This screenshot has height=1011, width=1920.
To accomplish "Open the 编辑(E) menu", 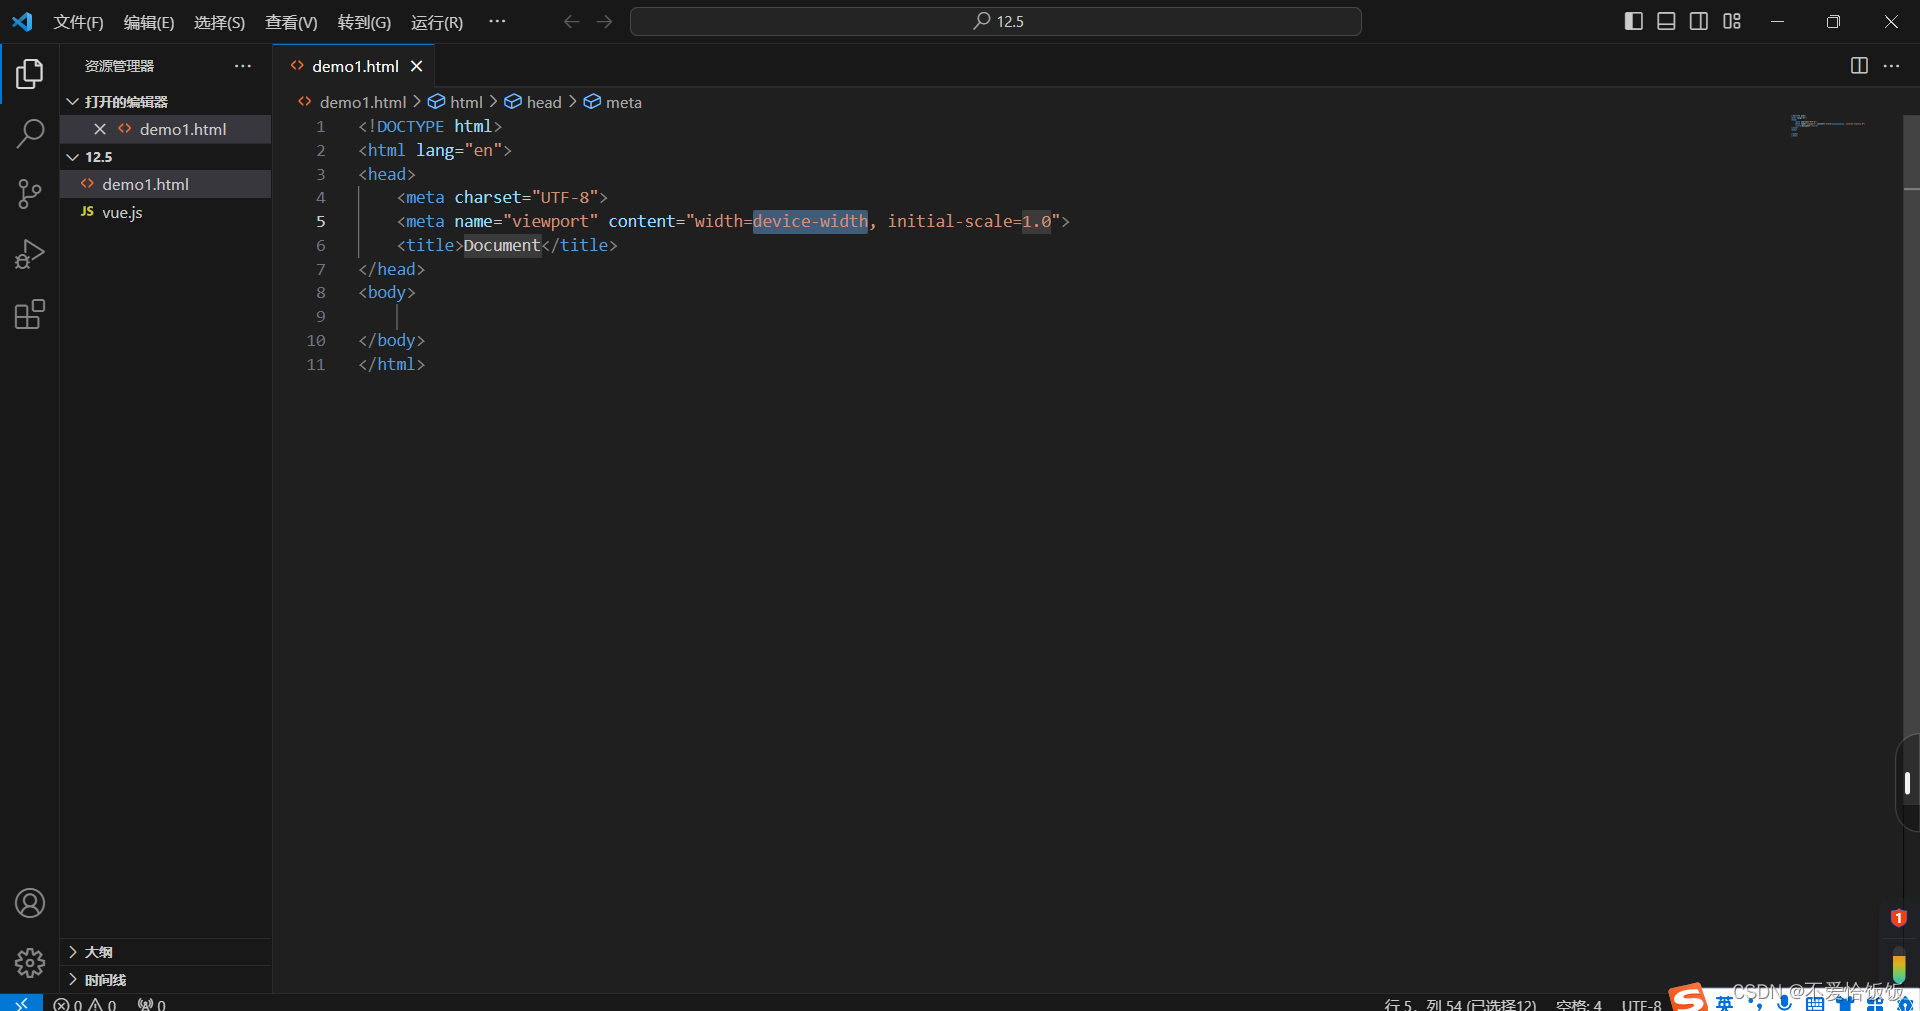I will [149, 22].
